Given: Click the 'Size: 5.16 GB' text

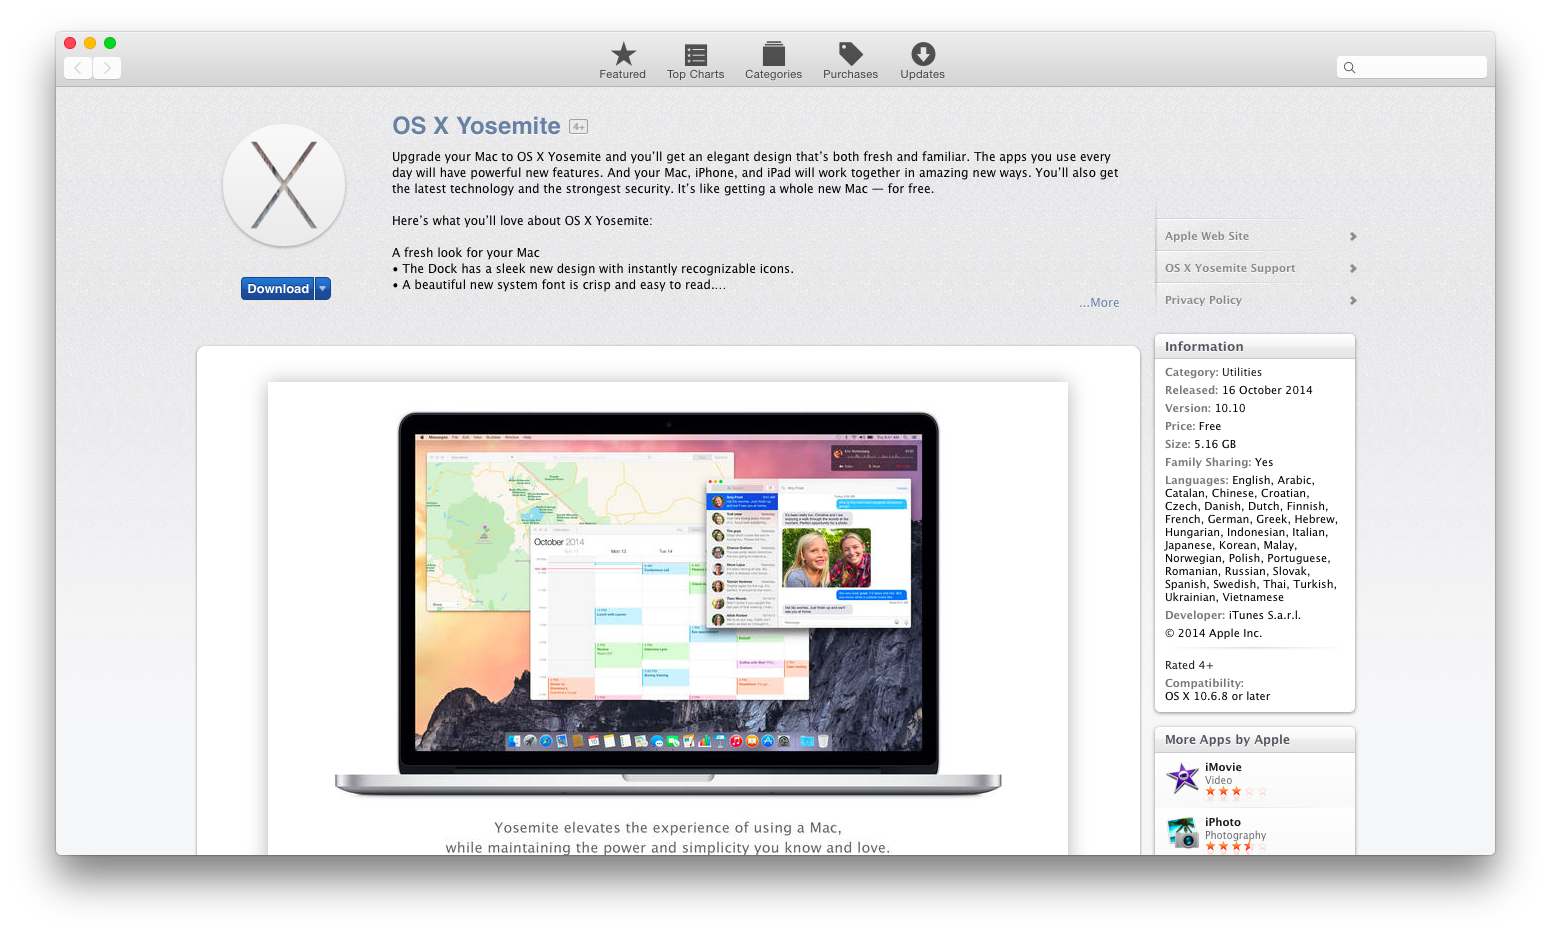Looking at the screenshot, I should (x=1200, y=444).
